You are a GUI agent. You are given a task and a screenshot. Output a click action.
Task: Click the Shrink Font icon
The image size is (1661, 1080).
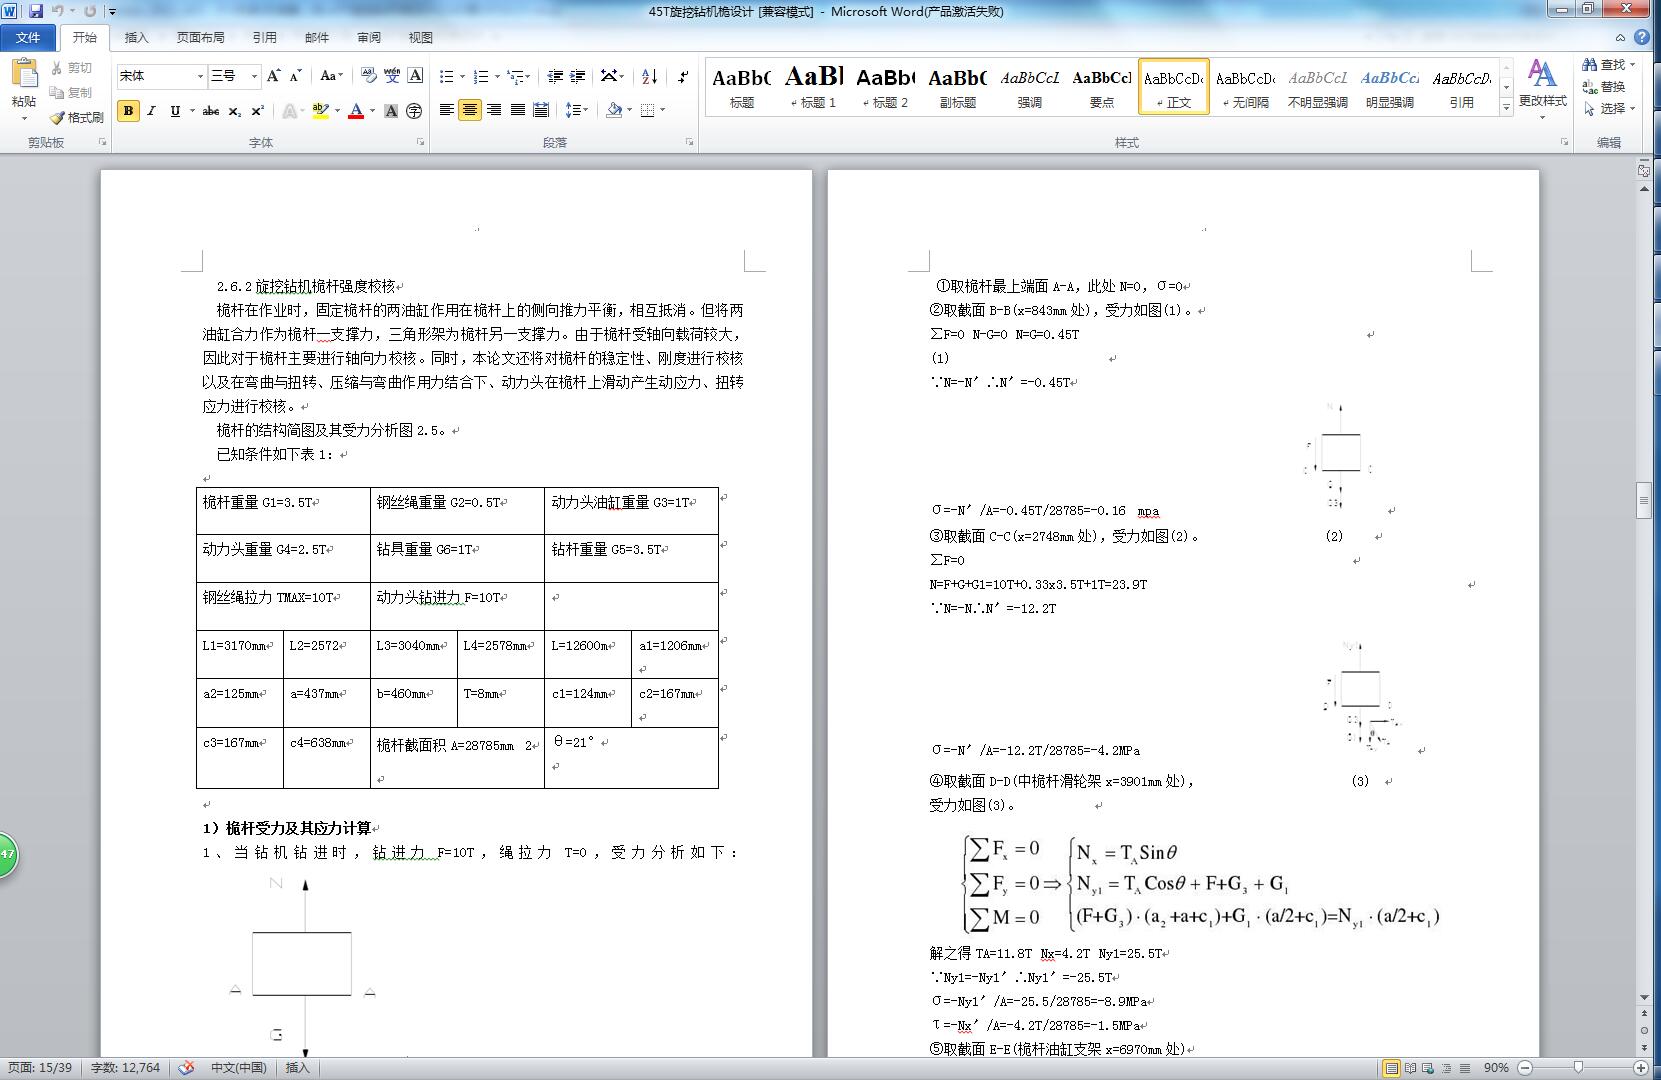(296, 76)
